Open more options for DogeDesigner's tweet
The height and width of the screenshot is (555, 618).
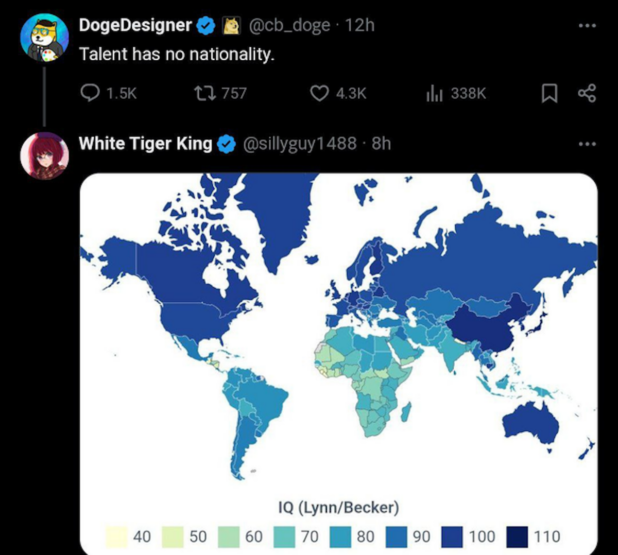tap(587, 24)
